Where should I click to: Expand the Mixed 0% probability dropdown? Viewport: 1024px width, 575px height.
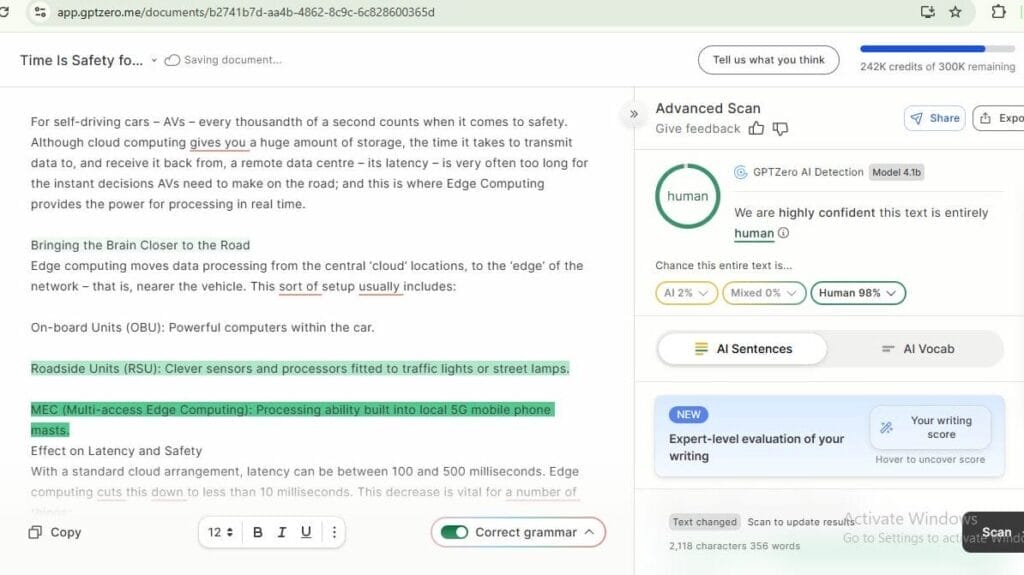tap(768, 293)
